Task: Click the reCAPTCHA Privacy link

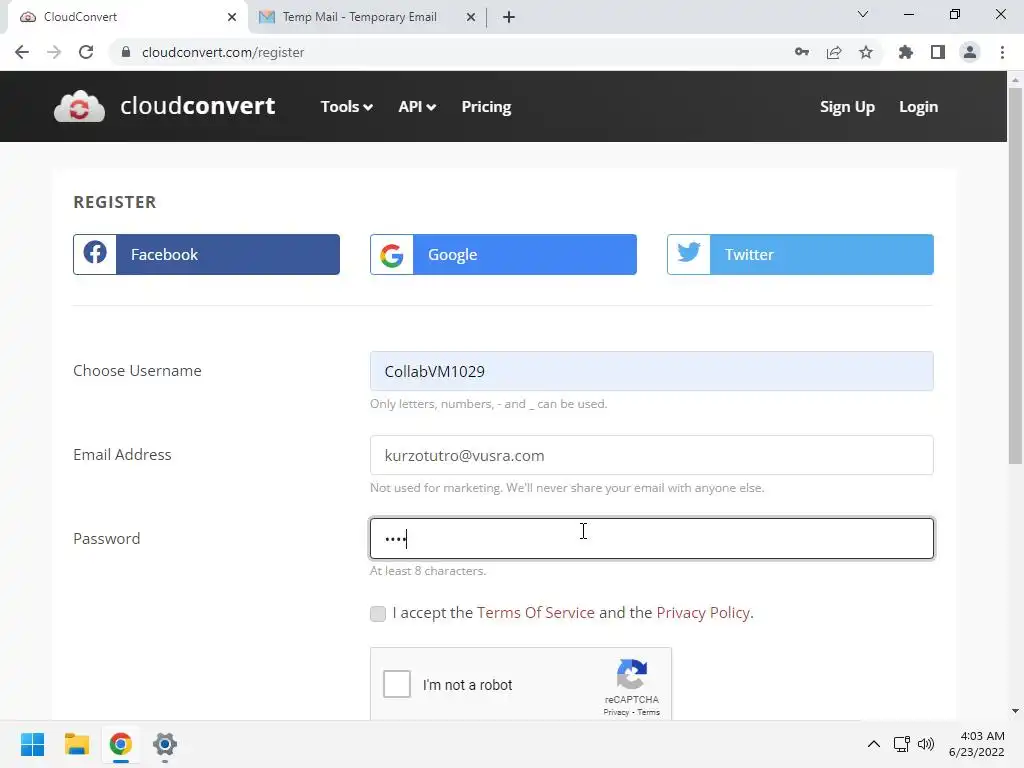Action: click(616, 712)
